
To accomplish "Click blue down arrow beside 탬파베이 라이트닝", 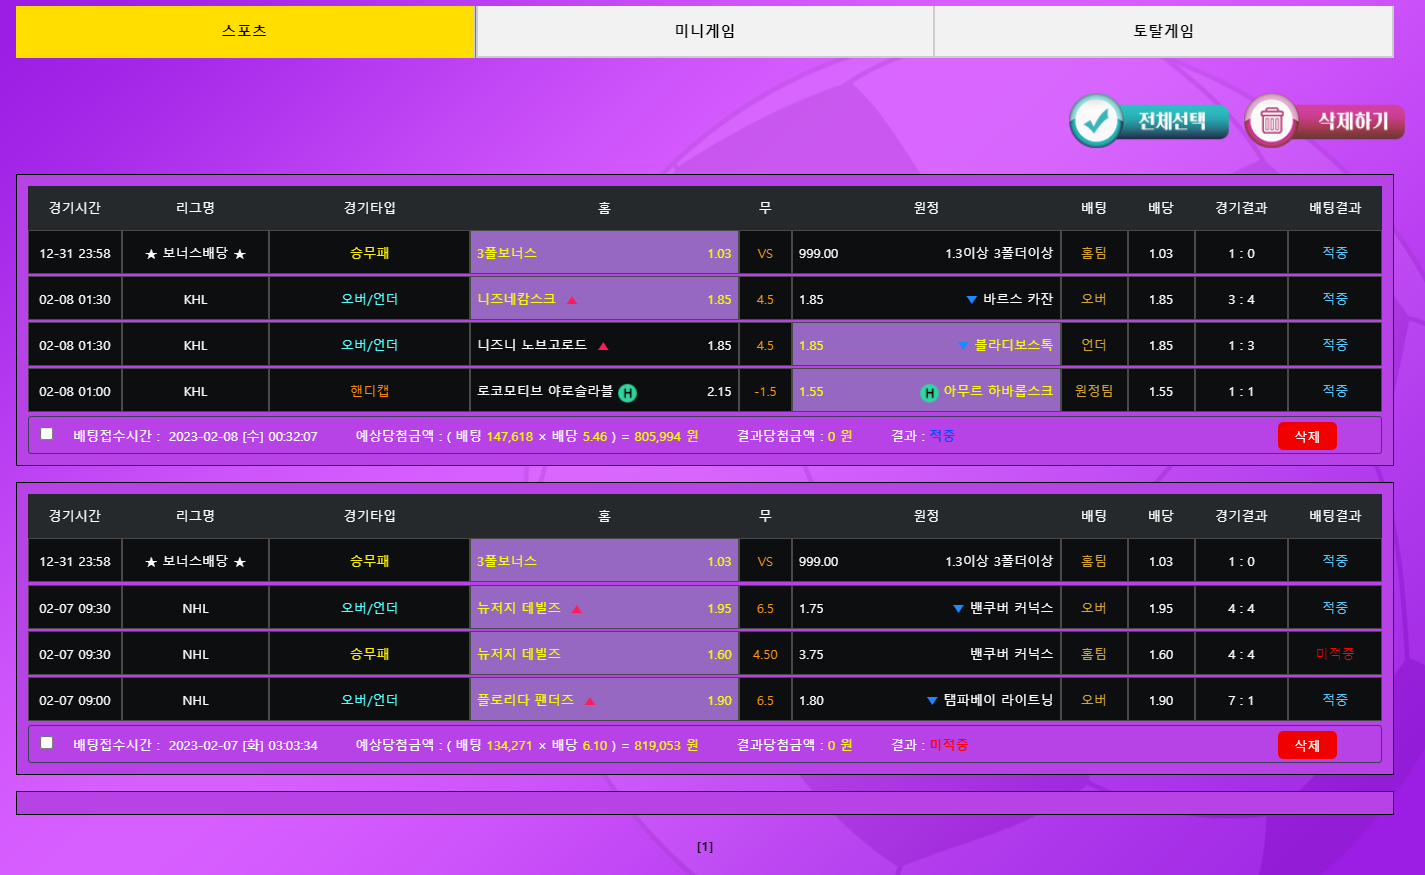I will click(932, 701).
